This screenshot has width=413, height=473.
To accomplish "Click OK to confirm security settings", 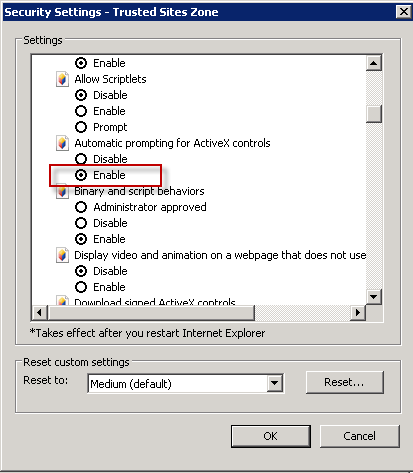I will point(271,436).
